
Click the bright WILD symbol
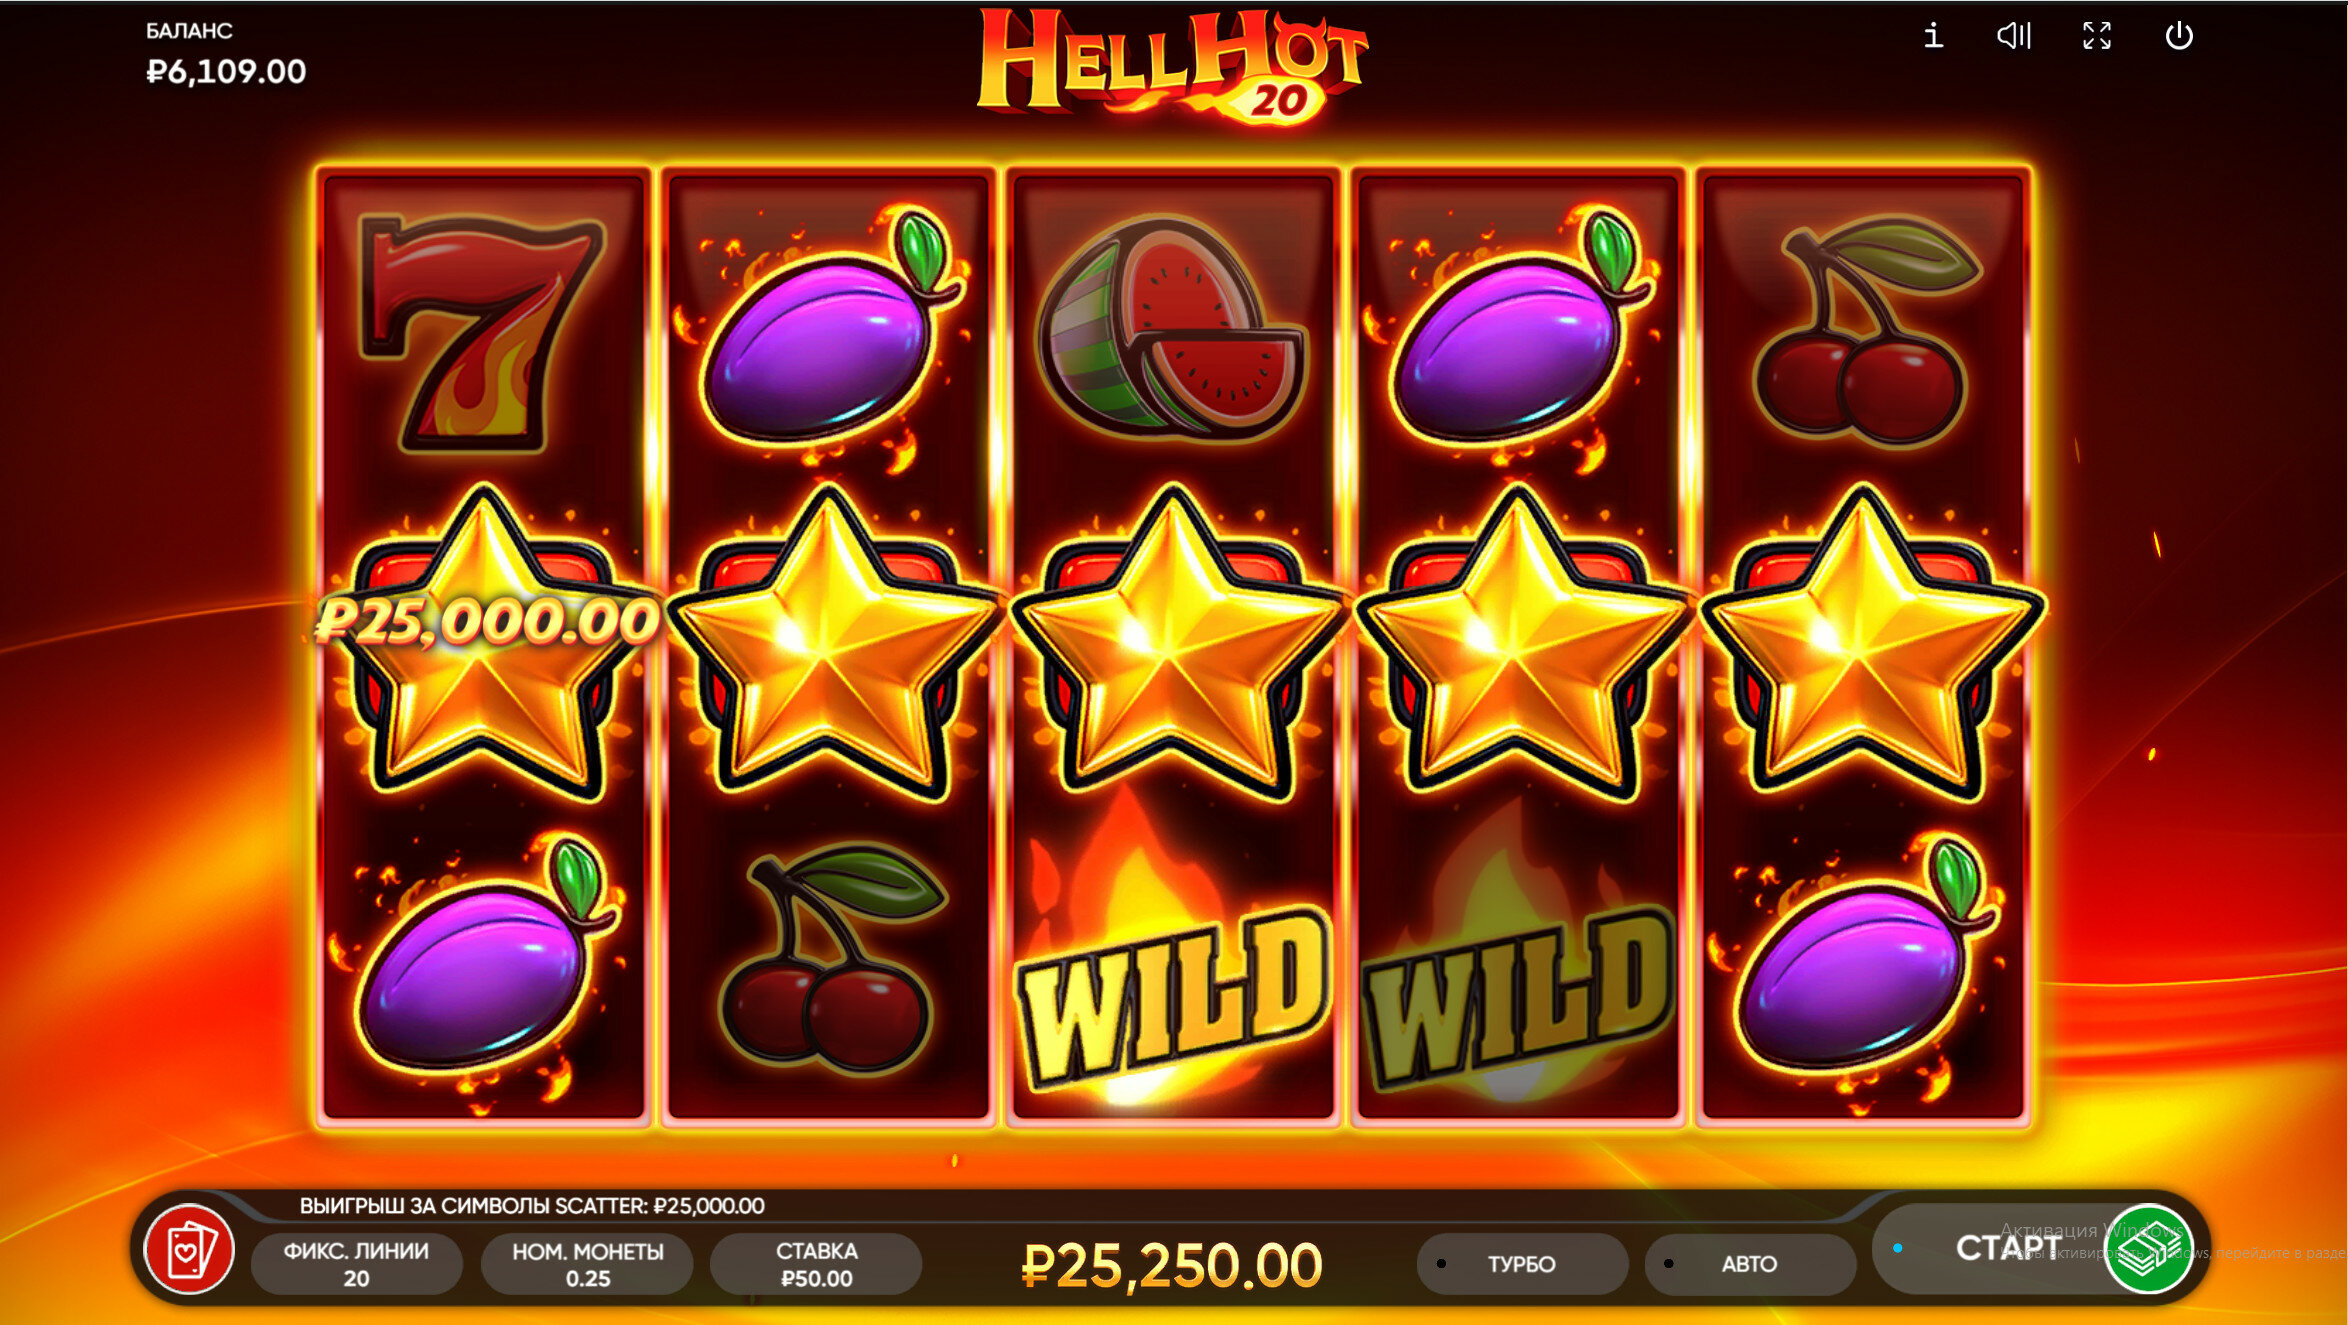point(1172,995)
